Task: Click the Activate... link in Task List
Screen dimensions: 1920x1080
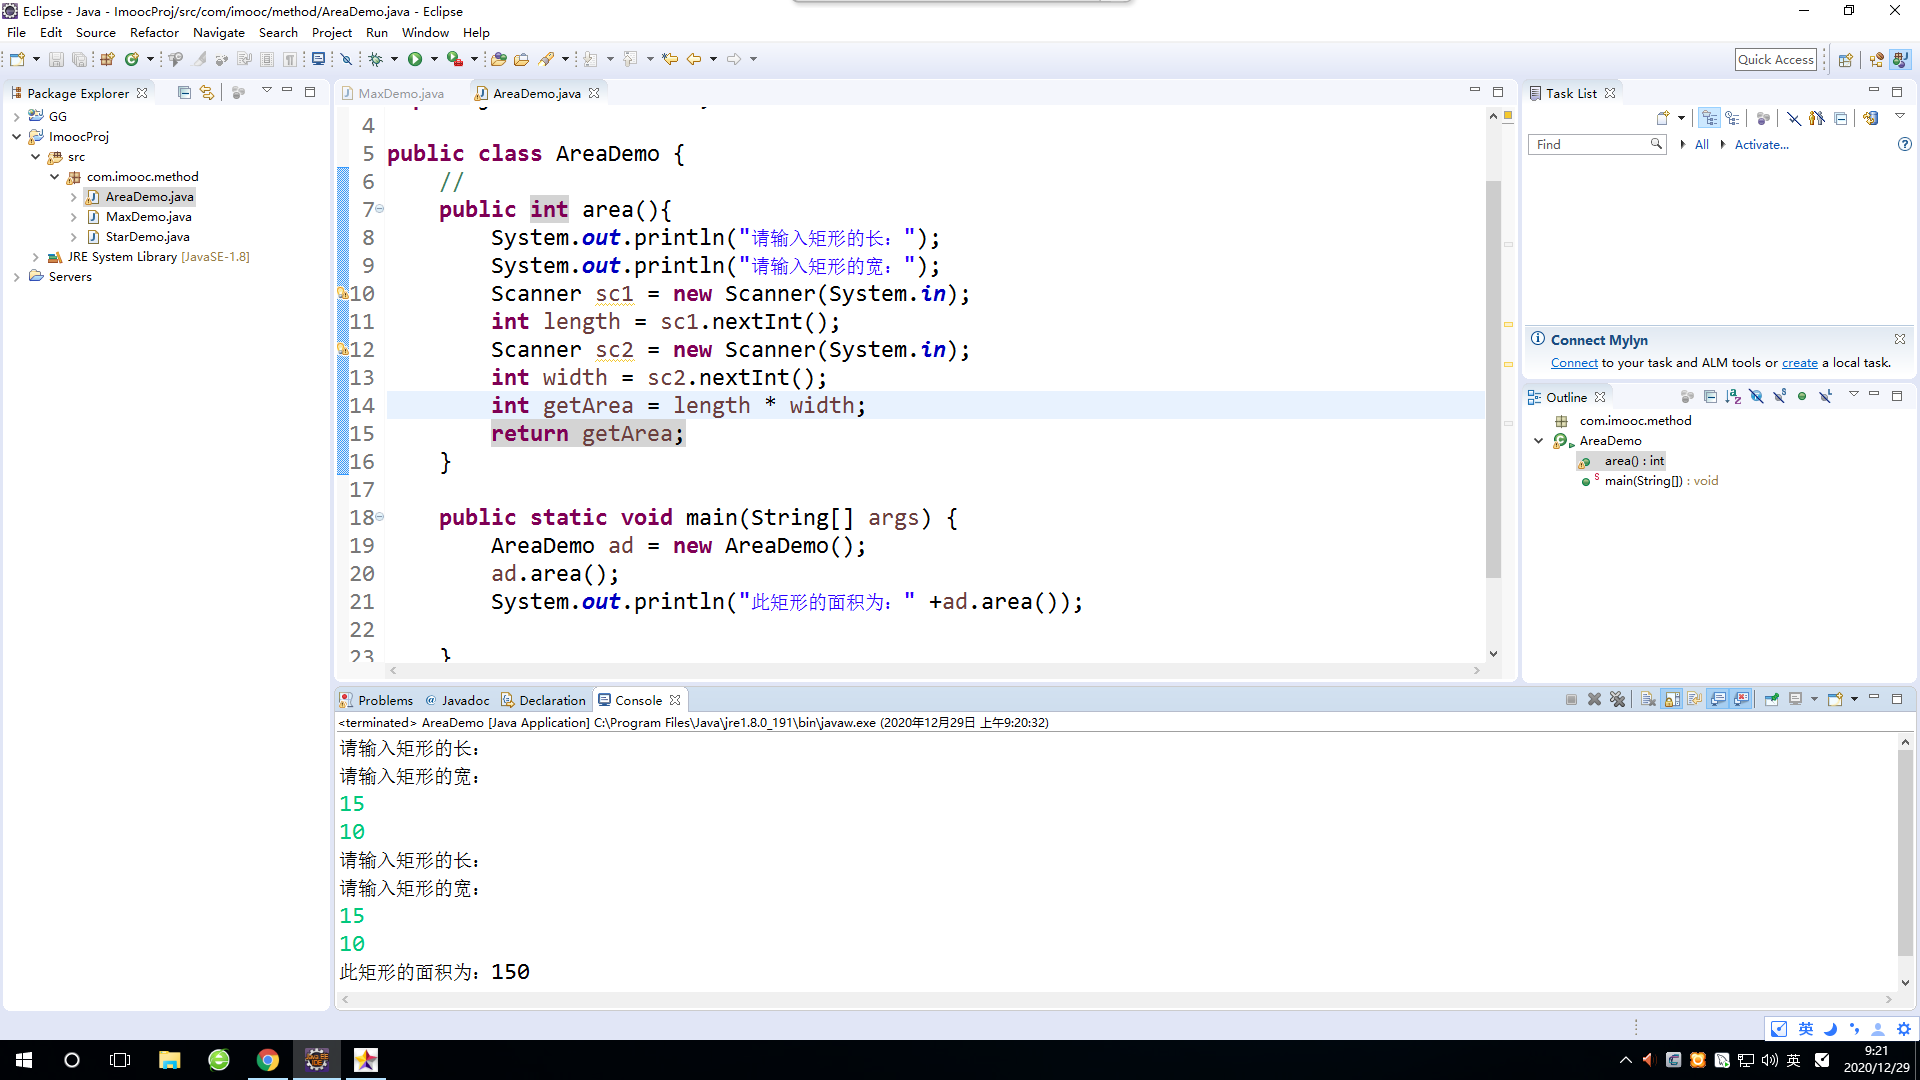Action: click(1761, 145)
